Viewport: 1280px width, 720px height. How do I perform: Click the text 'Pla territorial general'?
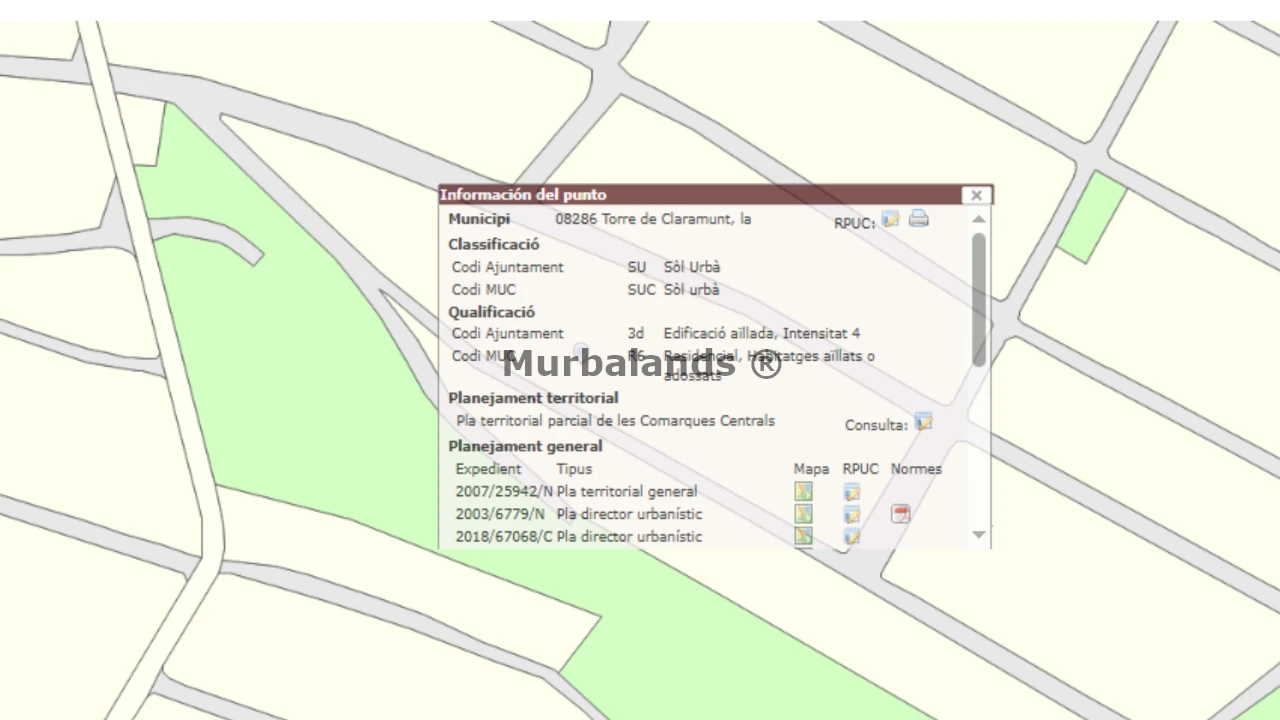(627, 491)
